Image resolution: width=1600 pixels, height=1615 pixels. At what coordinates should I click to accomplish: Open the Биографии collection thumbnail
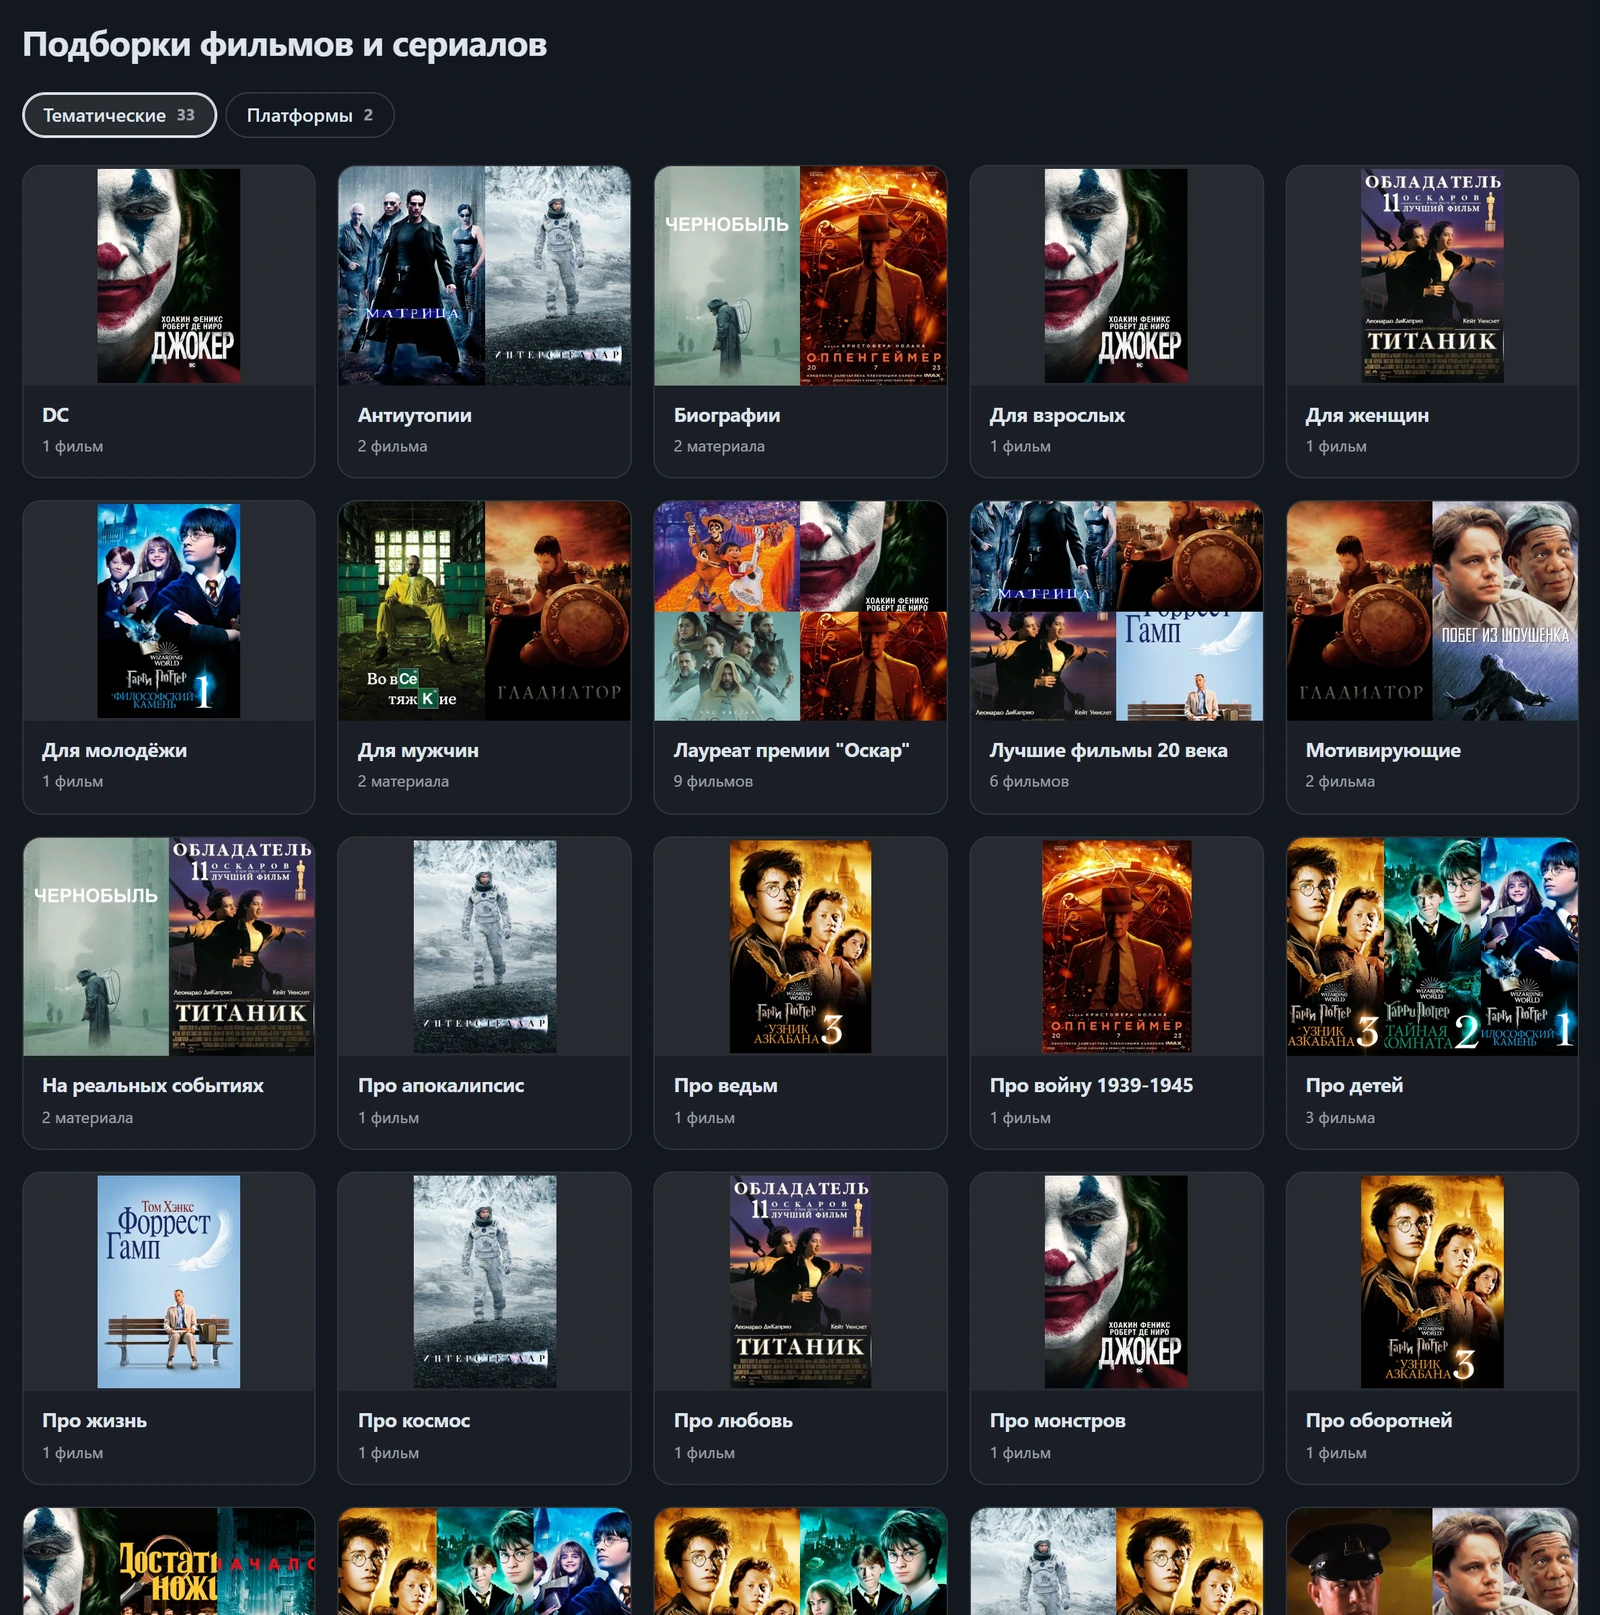[800, 276]
